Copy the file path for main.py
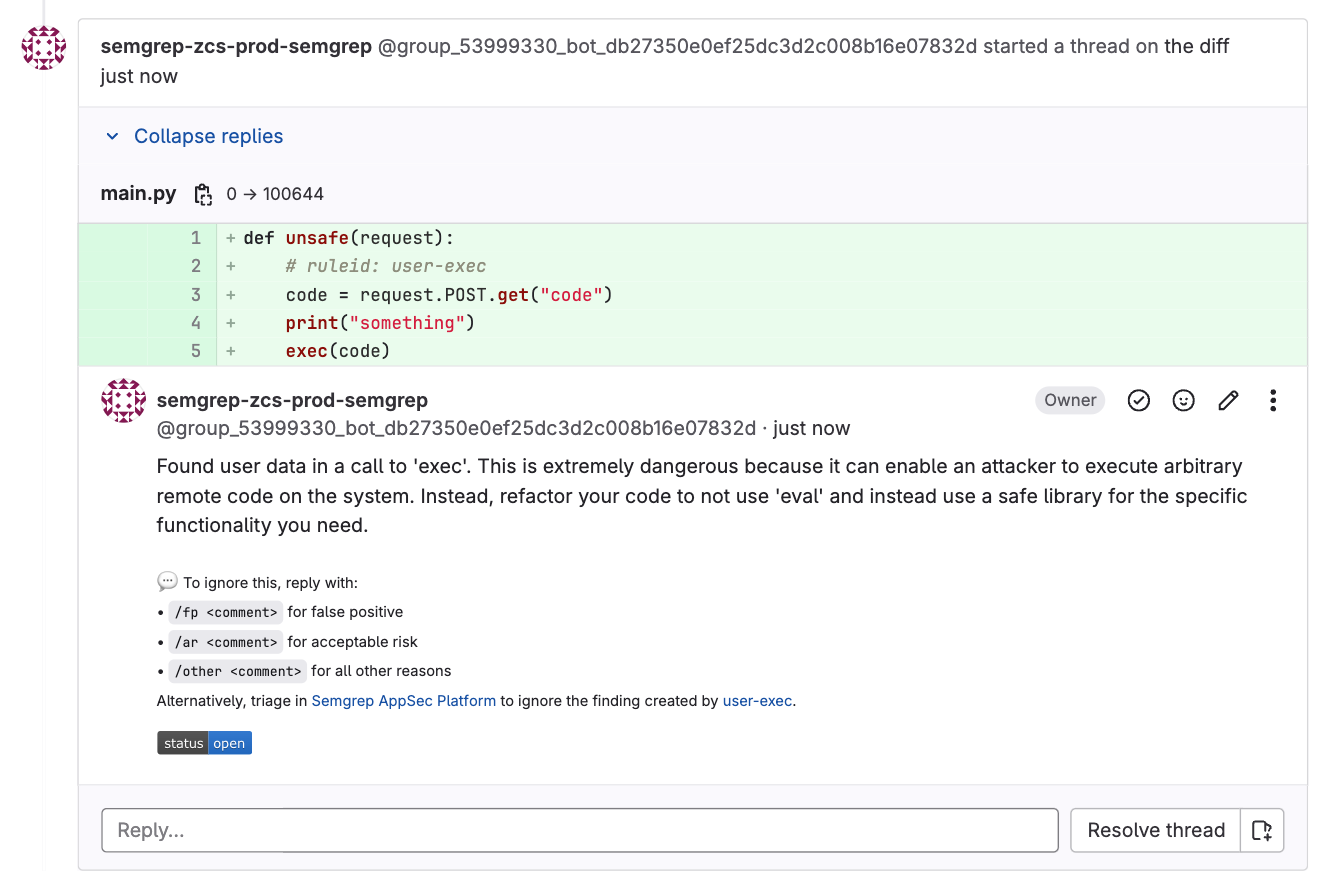The width and height of the screenshot is (1342, 888). tap(203, 194)
